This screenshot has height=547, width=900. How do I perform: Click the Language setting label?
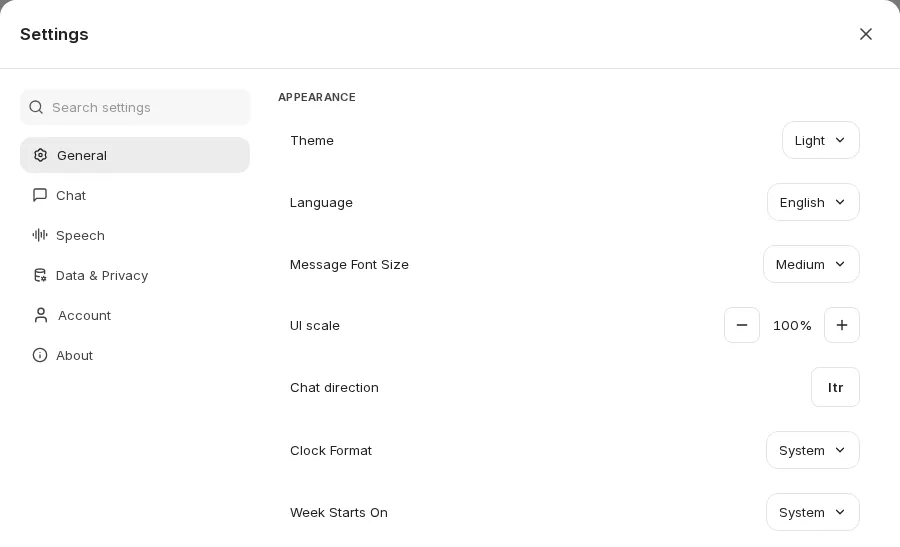321,203
